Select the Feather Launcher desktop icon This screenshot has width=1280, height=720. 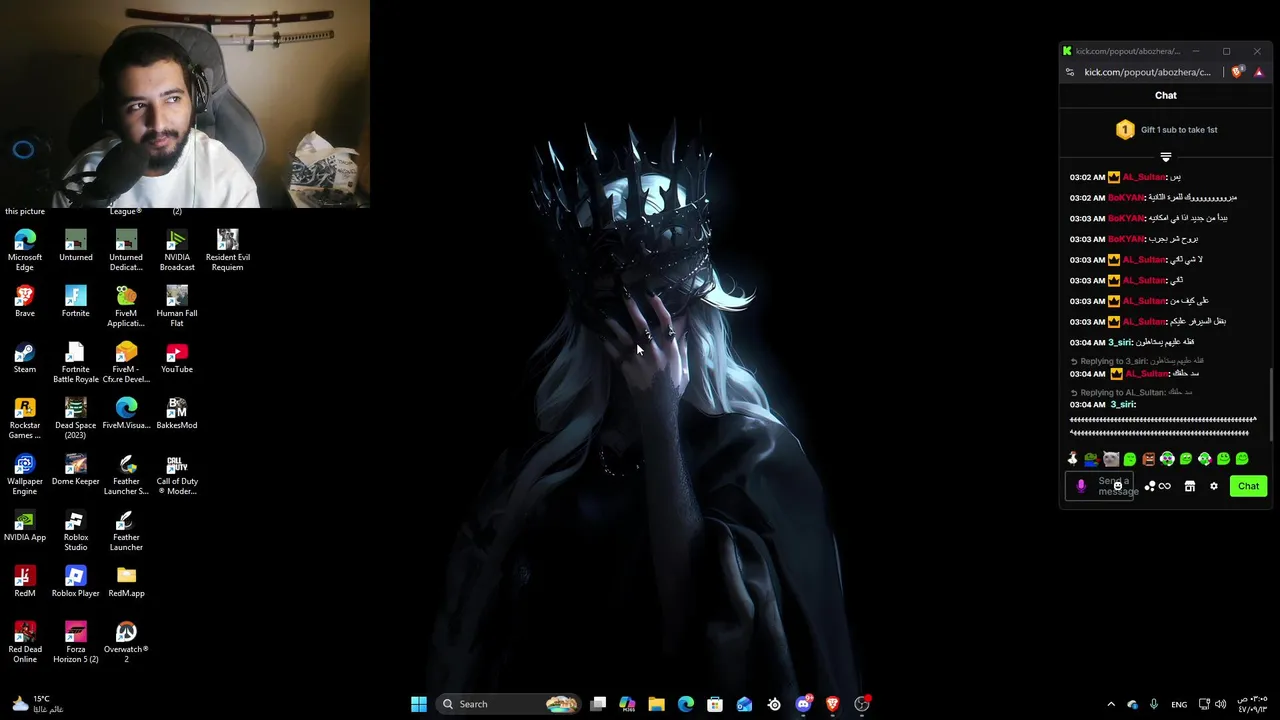(x=126, y=530)
